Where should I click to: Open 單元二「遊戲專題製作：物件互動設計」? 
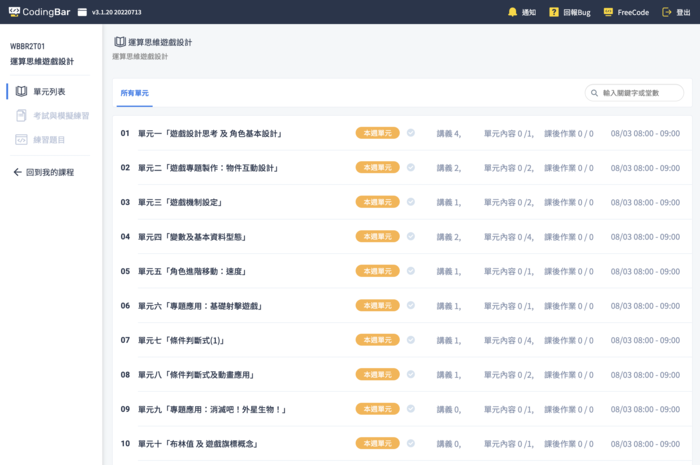coord(214,168)
